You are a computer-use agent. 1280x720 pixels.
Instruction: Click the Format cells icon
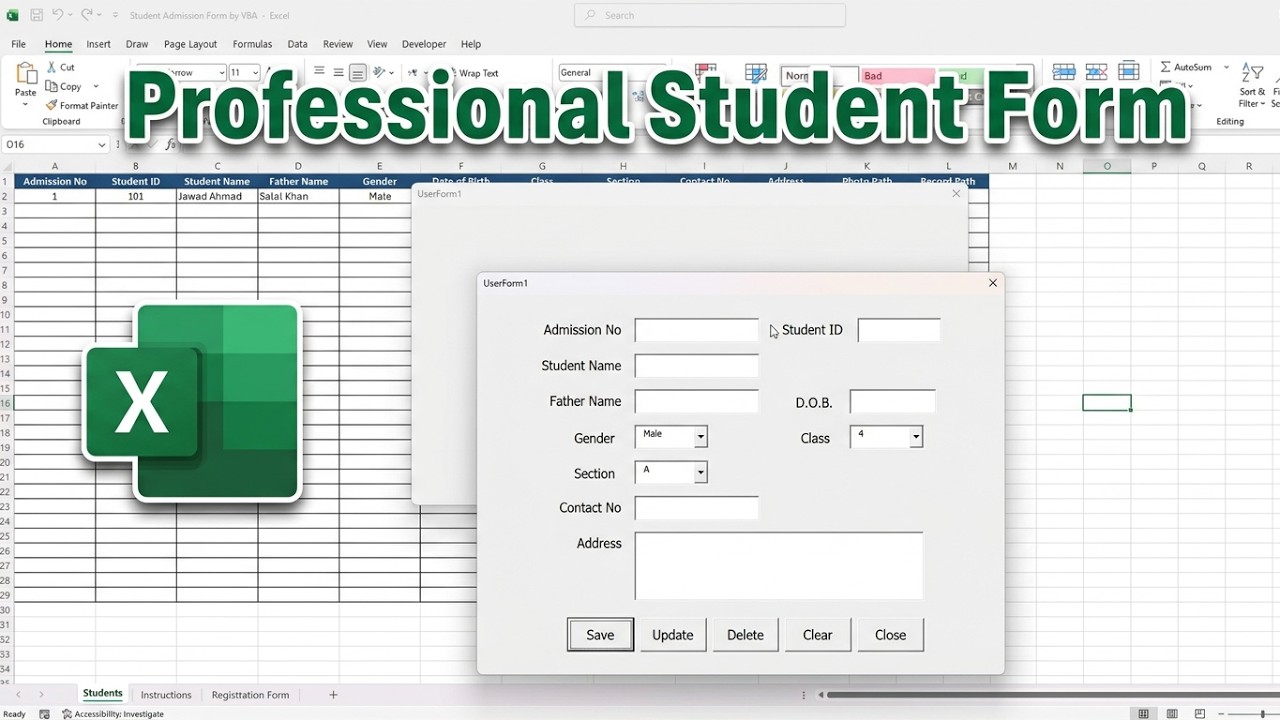tap(1129, 71)
